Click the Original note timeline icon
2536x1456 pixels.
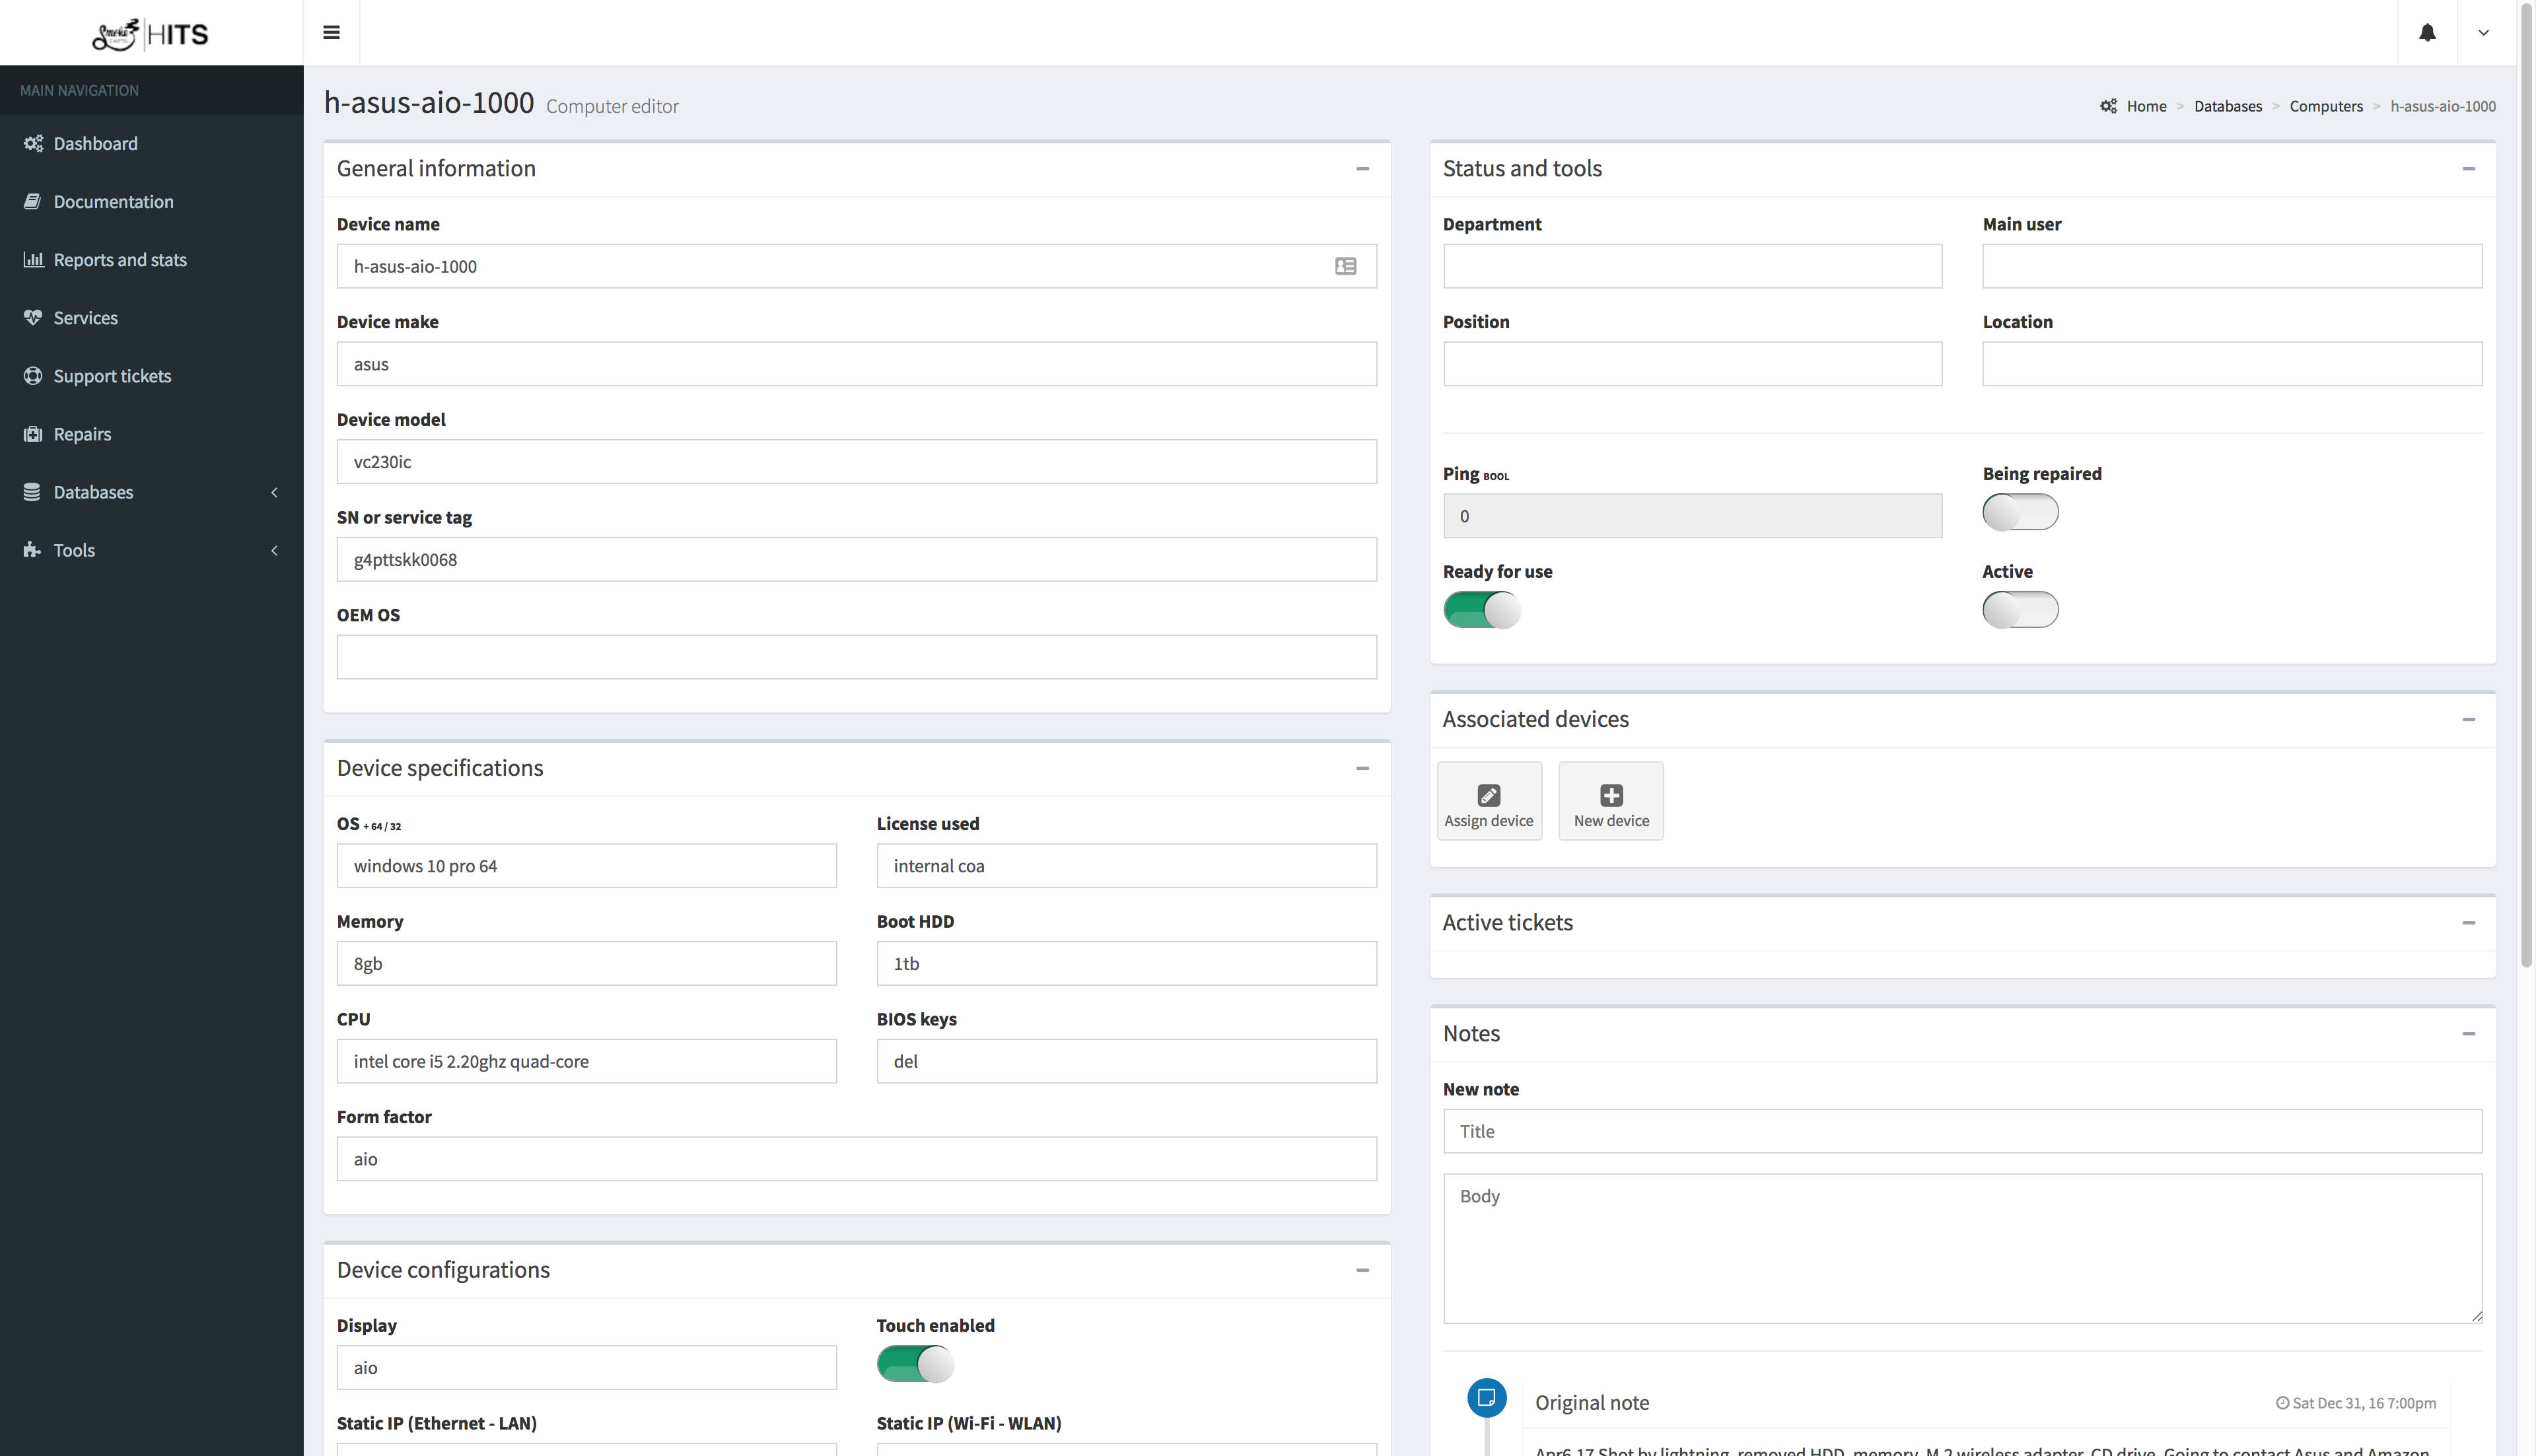tap(1486, 1397)
